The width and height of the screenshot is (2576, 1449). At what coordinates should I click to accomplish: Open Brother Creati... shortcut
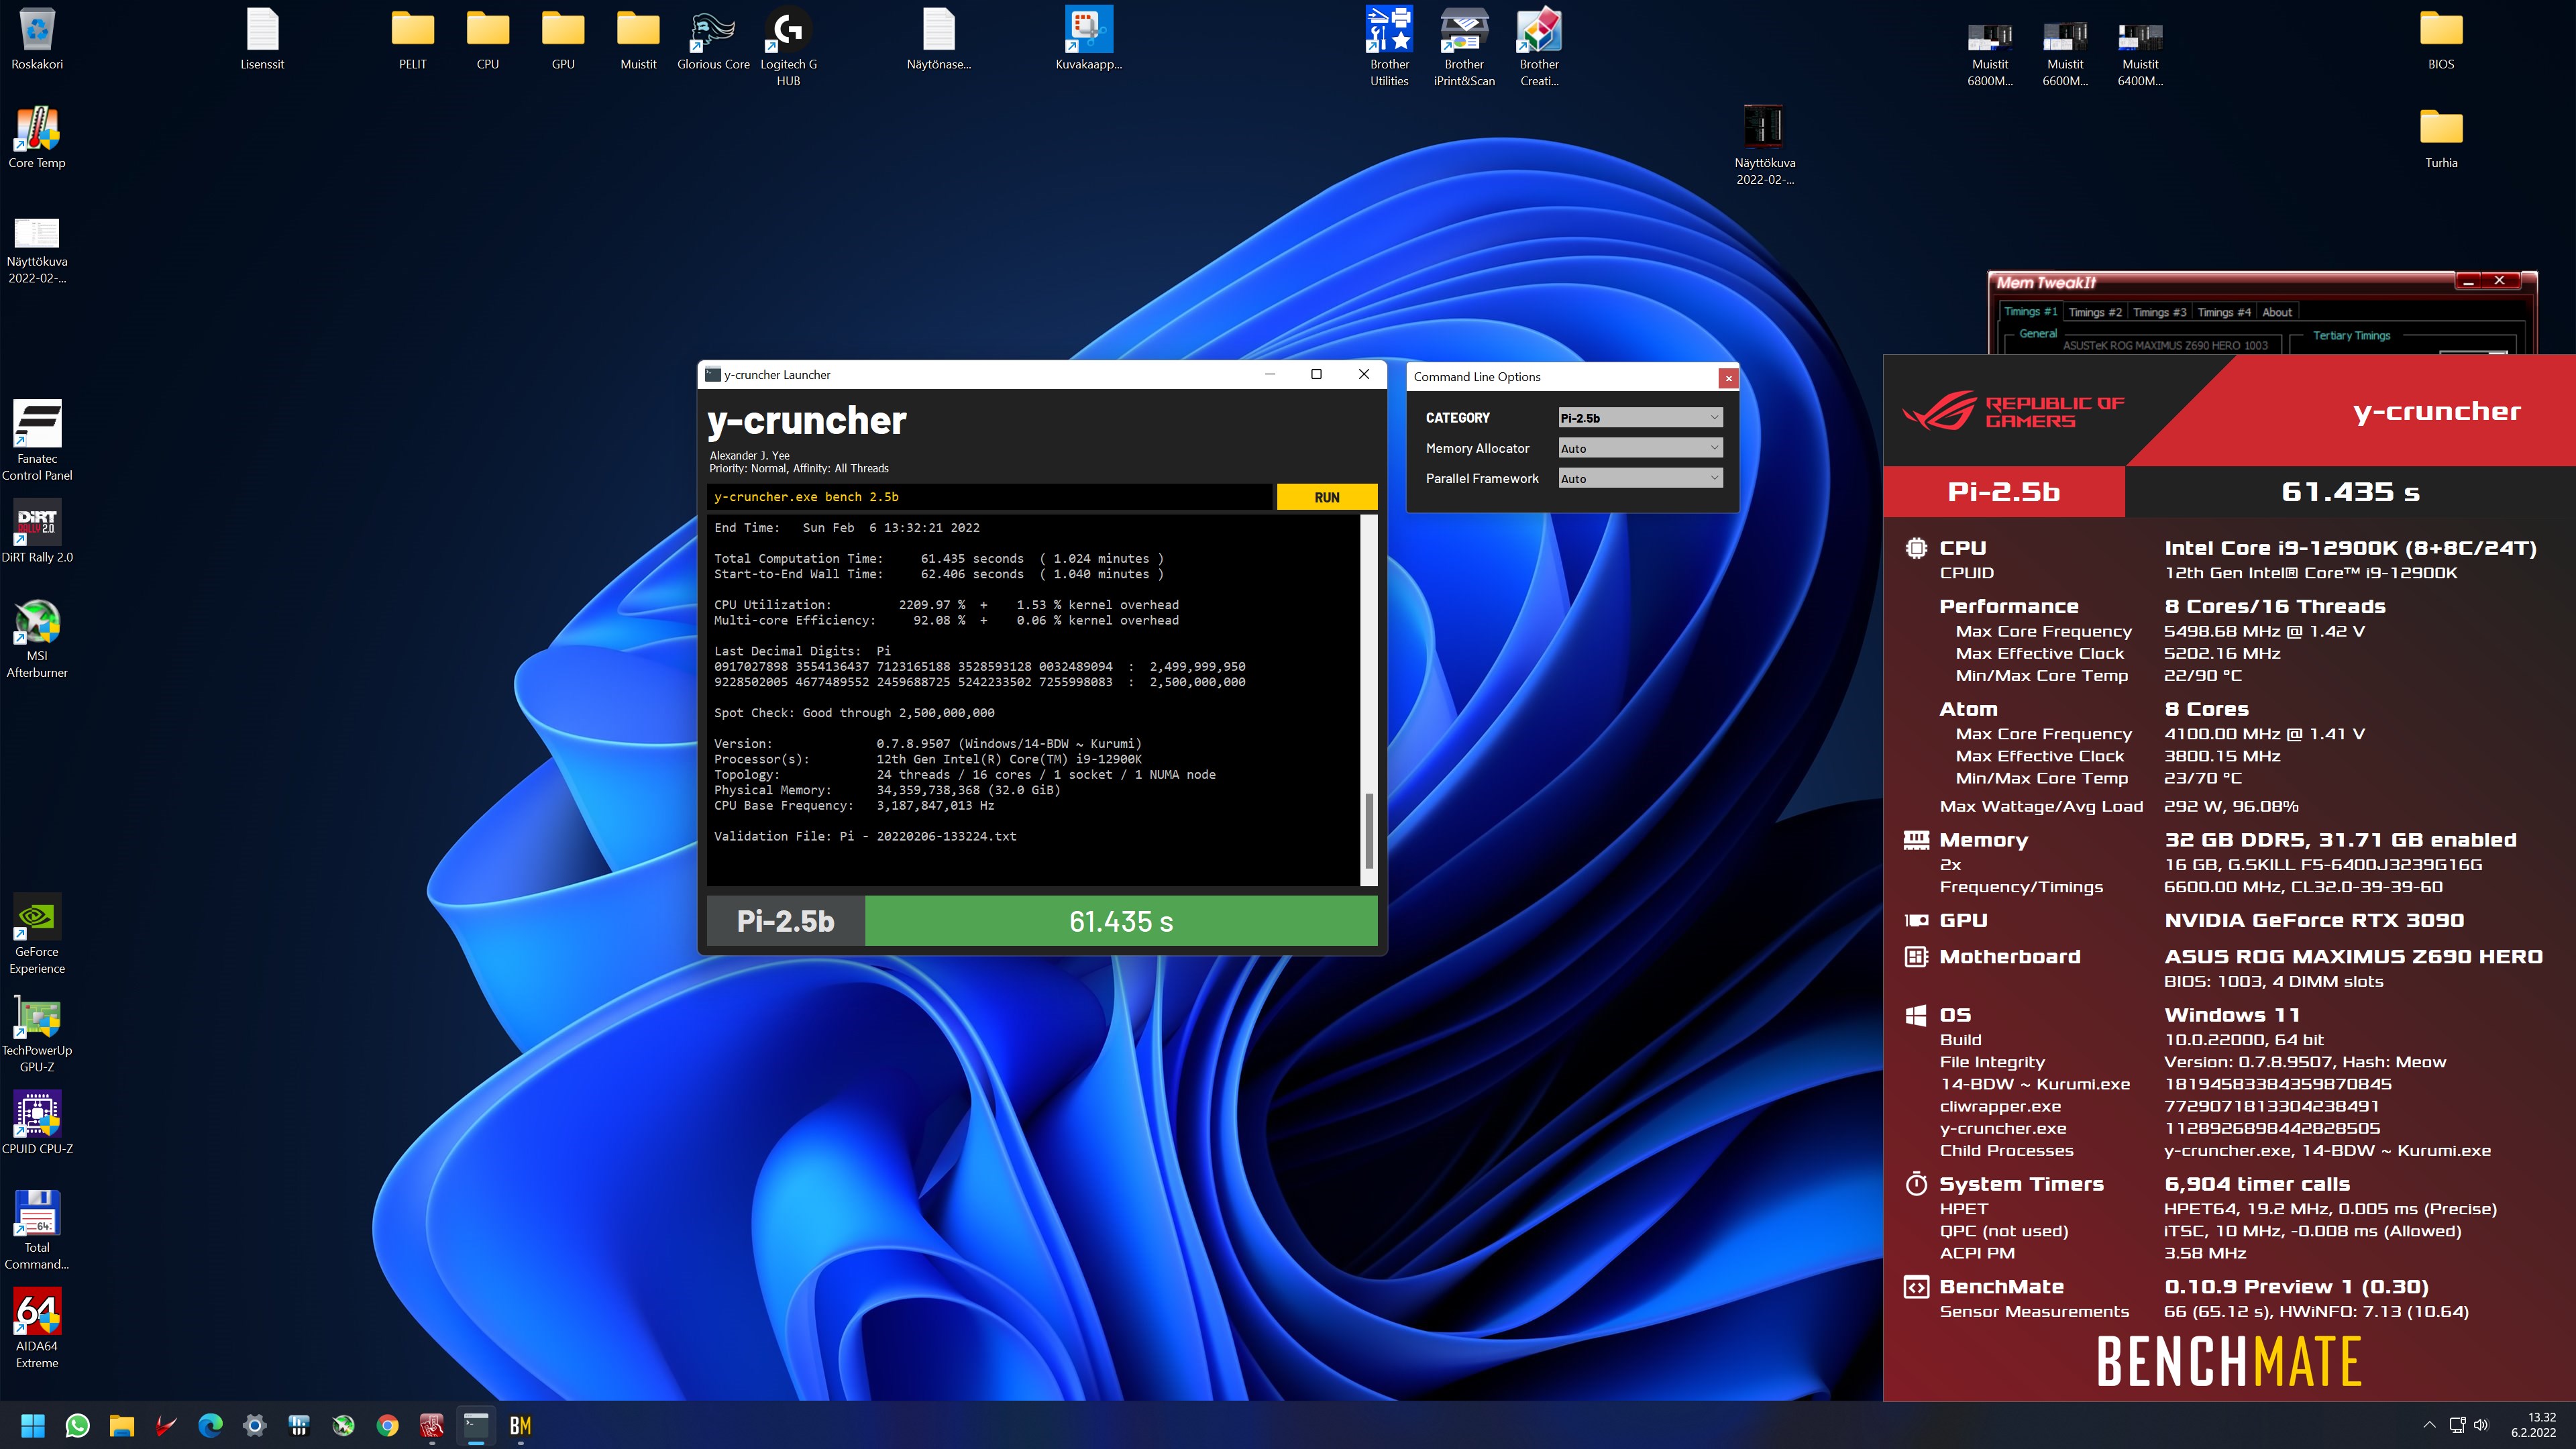1539,46
